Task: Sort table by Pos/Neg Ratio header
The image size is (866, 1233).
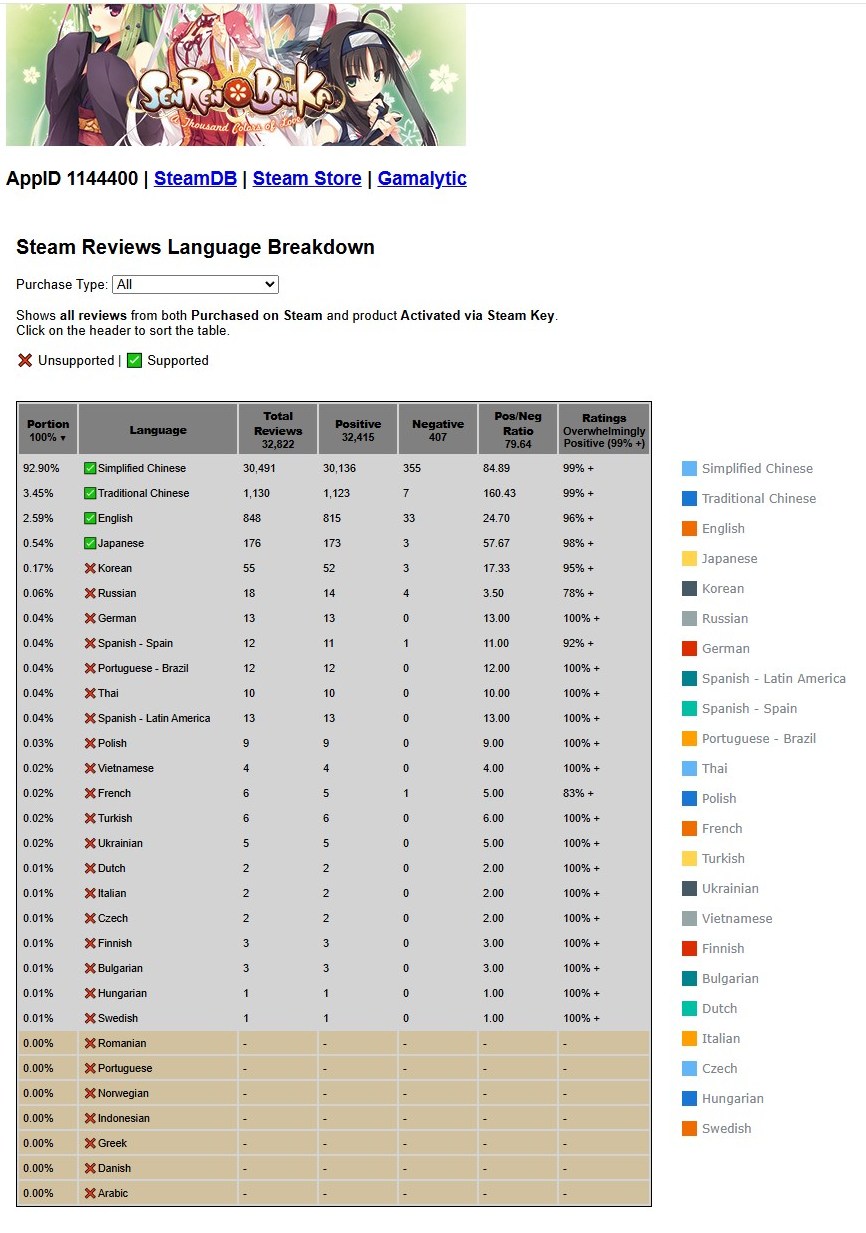Action: pyautogui.click(x=518, y=430)
